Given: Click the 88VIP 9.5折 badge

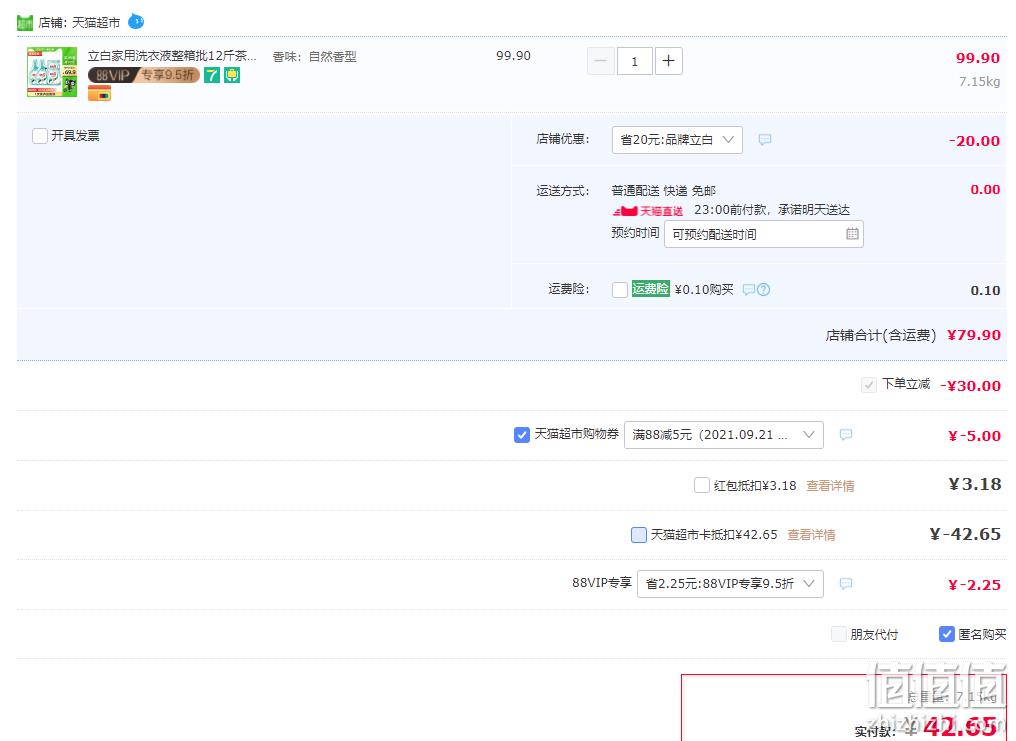Looking at the screenshot, I should point(143,75).
